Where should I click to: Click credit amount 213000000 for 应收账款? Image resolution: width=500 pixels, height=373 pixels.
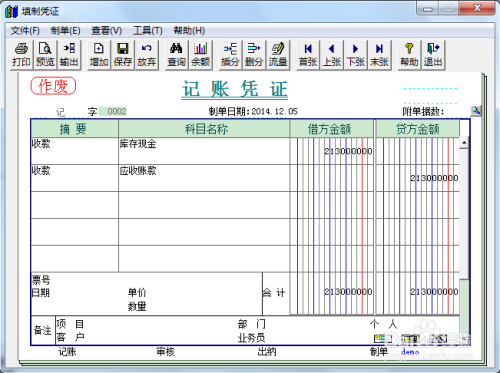pyautogui.click(x=434, y=178)
